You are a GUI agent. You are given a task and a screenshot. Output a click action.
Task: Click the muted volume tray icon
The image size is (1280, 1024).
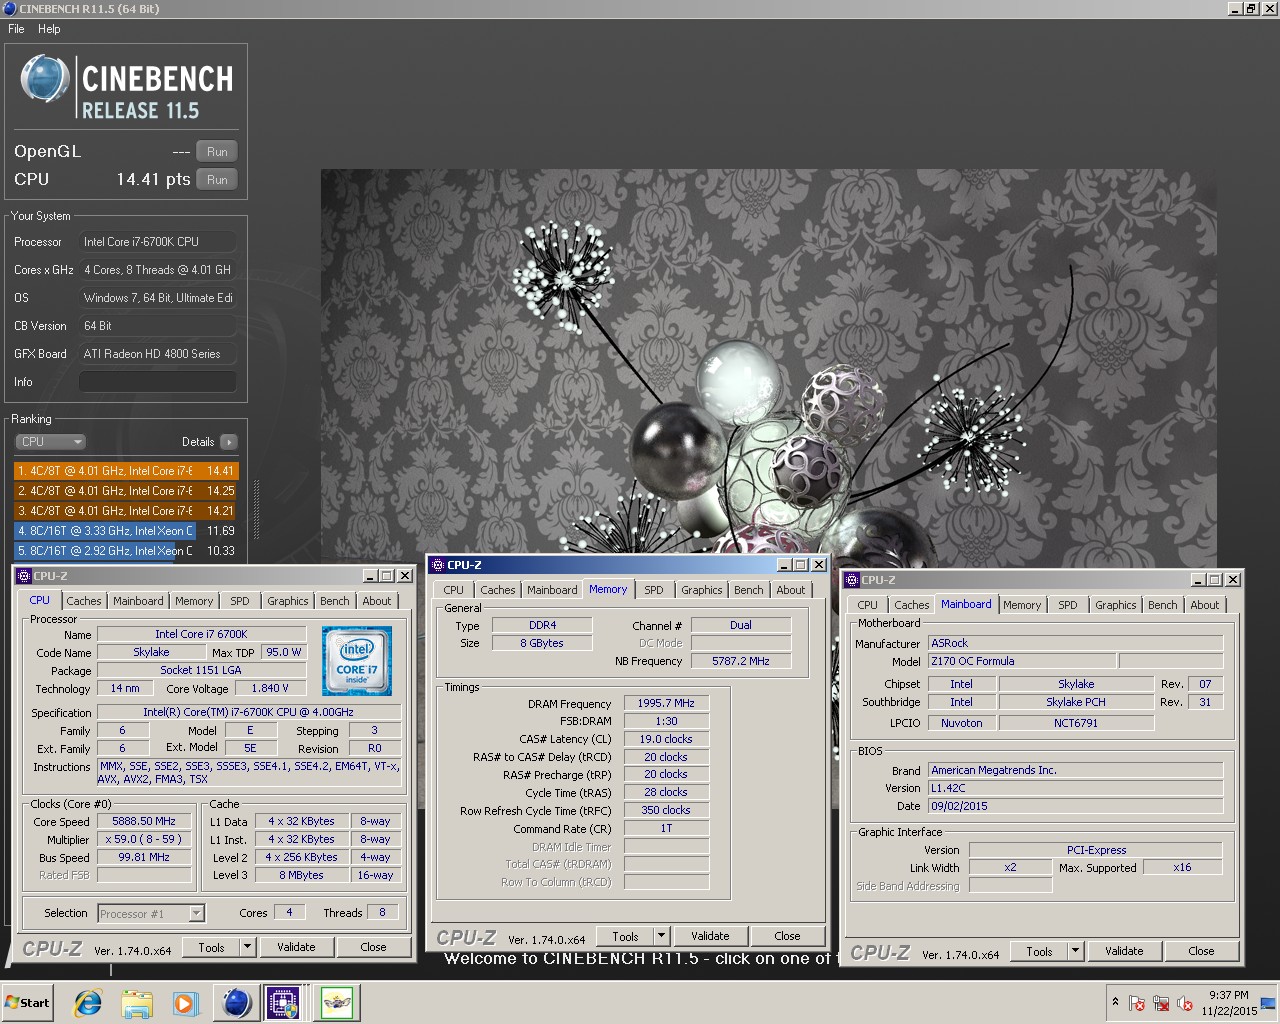(x=1185, y=1003)
